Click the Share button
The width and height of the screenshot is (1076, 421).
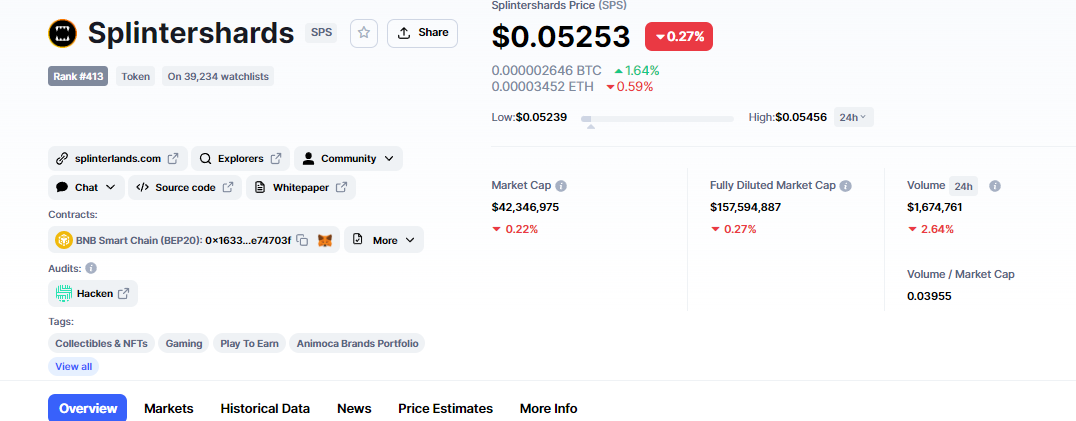coord(422,33)
